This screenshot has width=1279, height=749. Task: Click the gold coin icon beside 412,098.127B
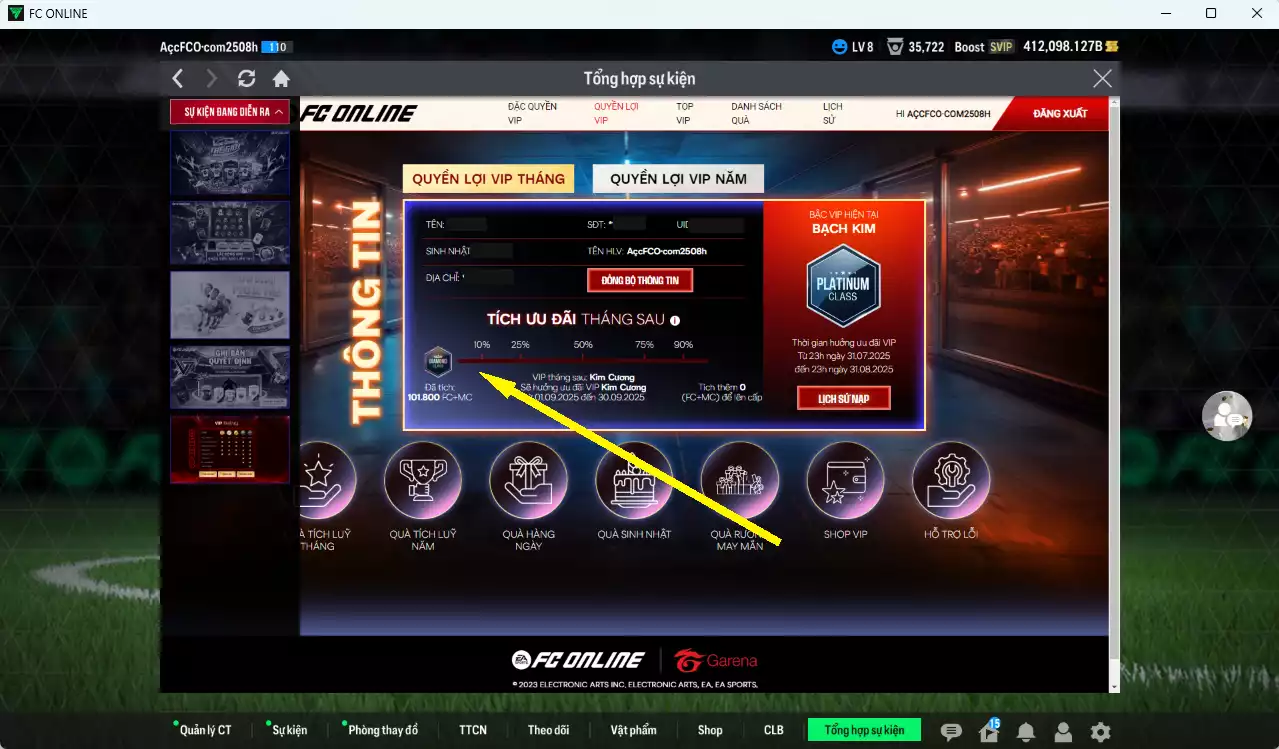[x=1112, y=47]
